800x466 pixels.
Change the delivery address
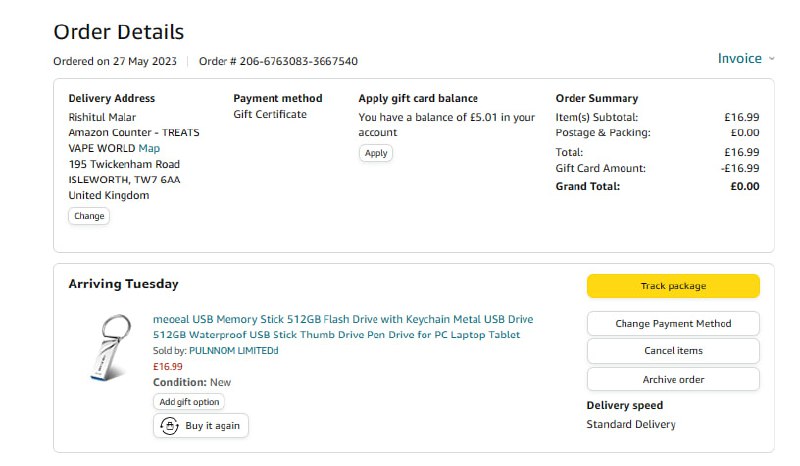click(89, 216)
